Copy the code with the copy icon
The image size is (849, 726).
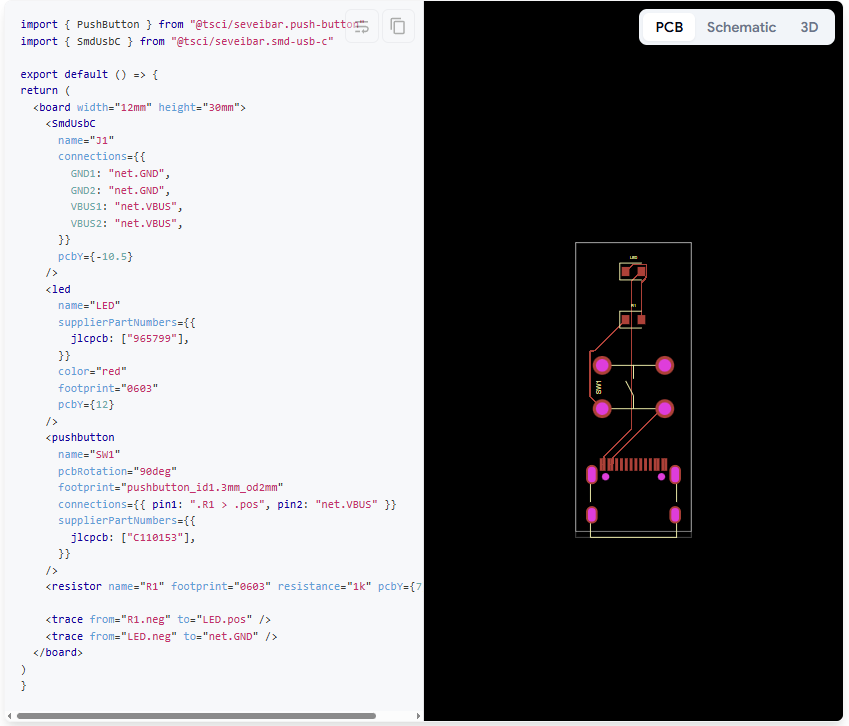pyautogui.click(x=398, y=26)
